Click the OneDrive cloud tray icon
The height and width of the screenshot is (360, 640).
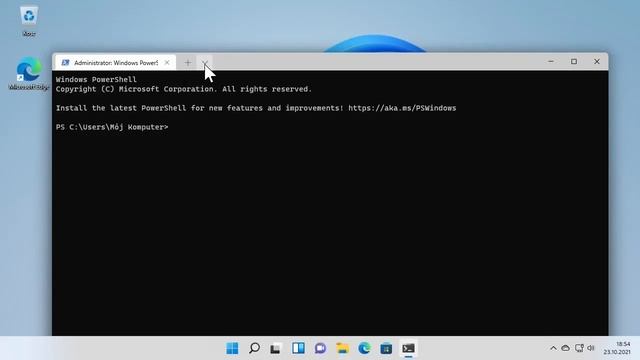click(x=565, y=348)
